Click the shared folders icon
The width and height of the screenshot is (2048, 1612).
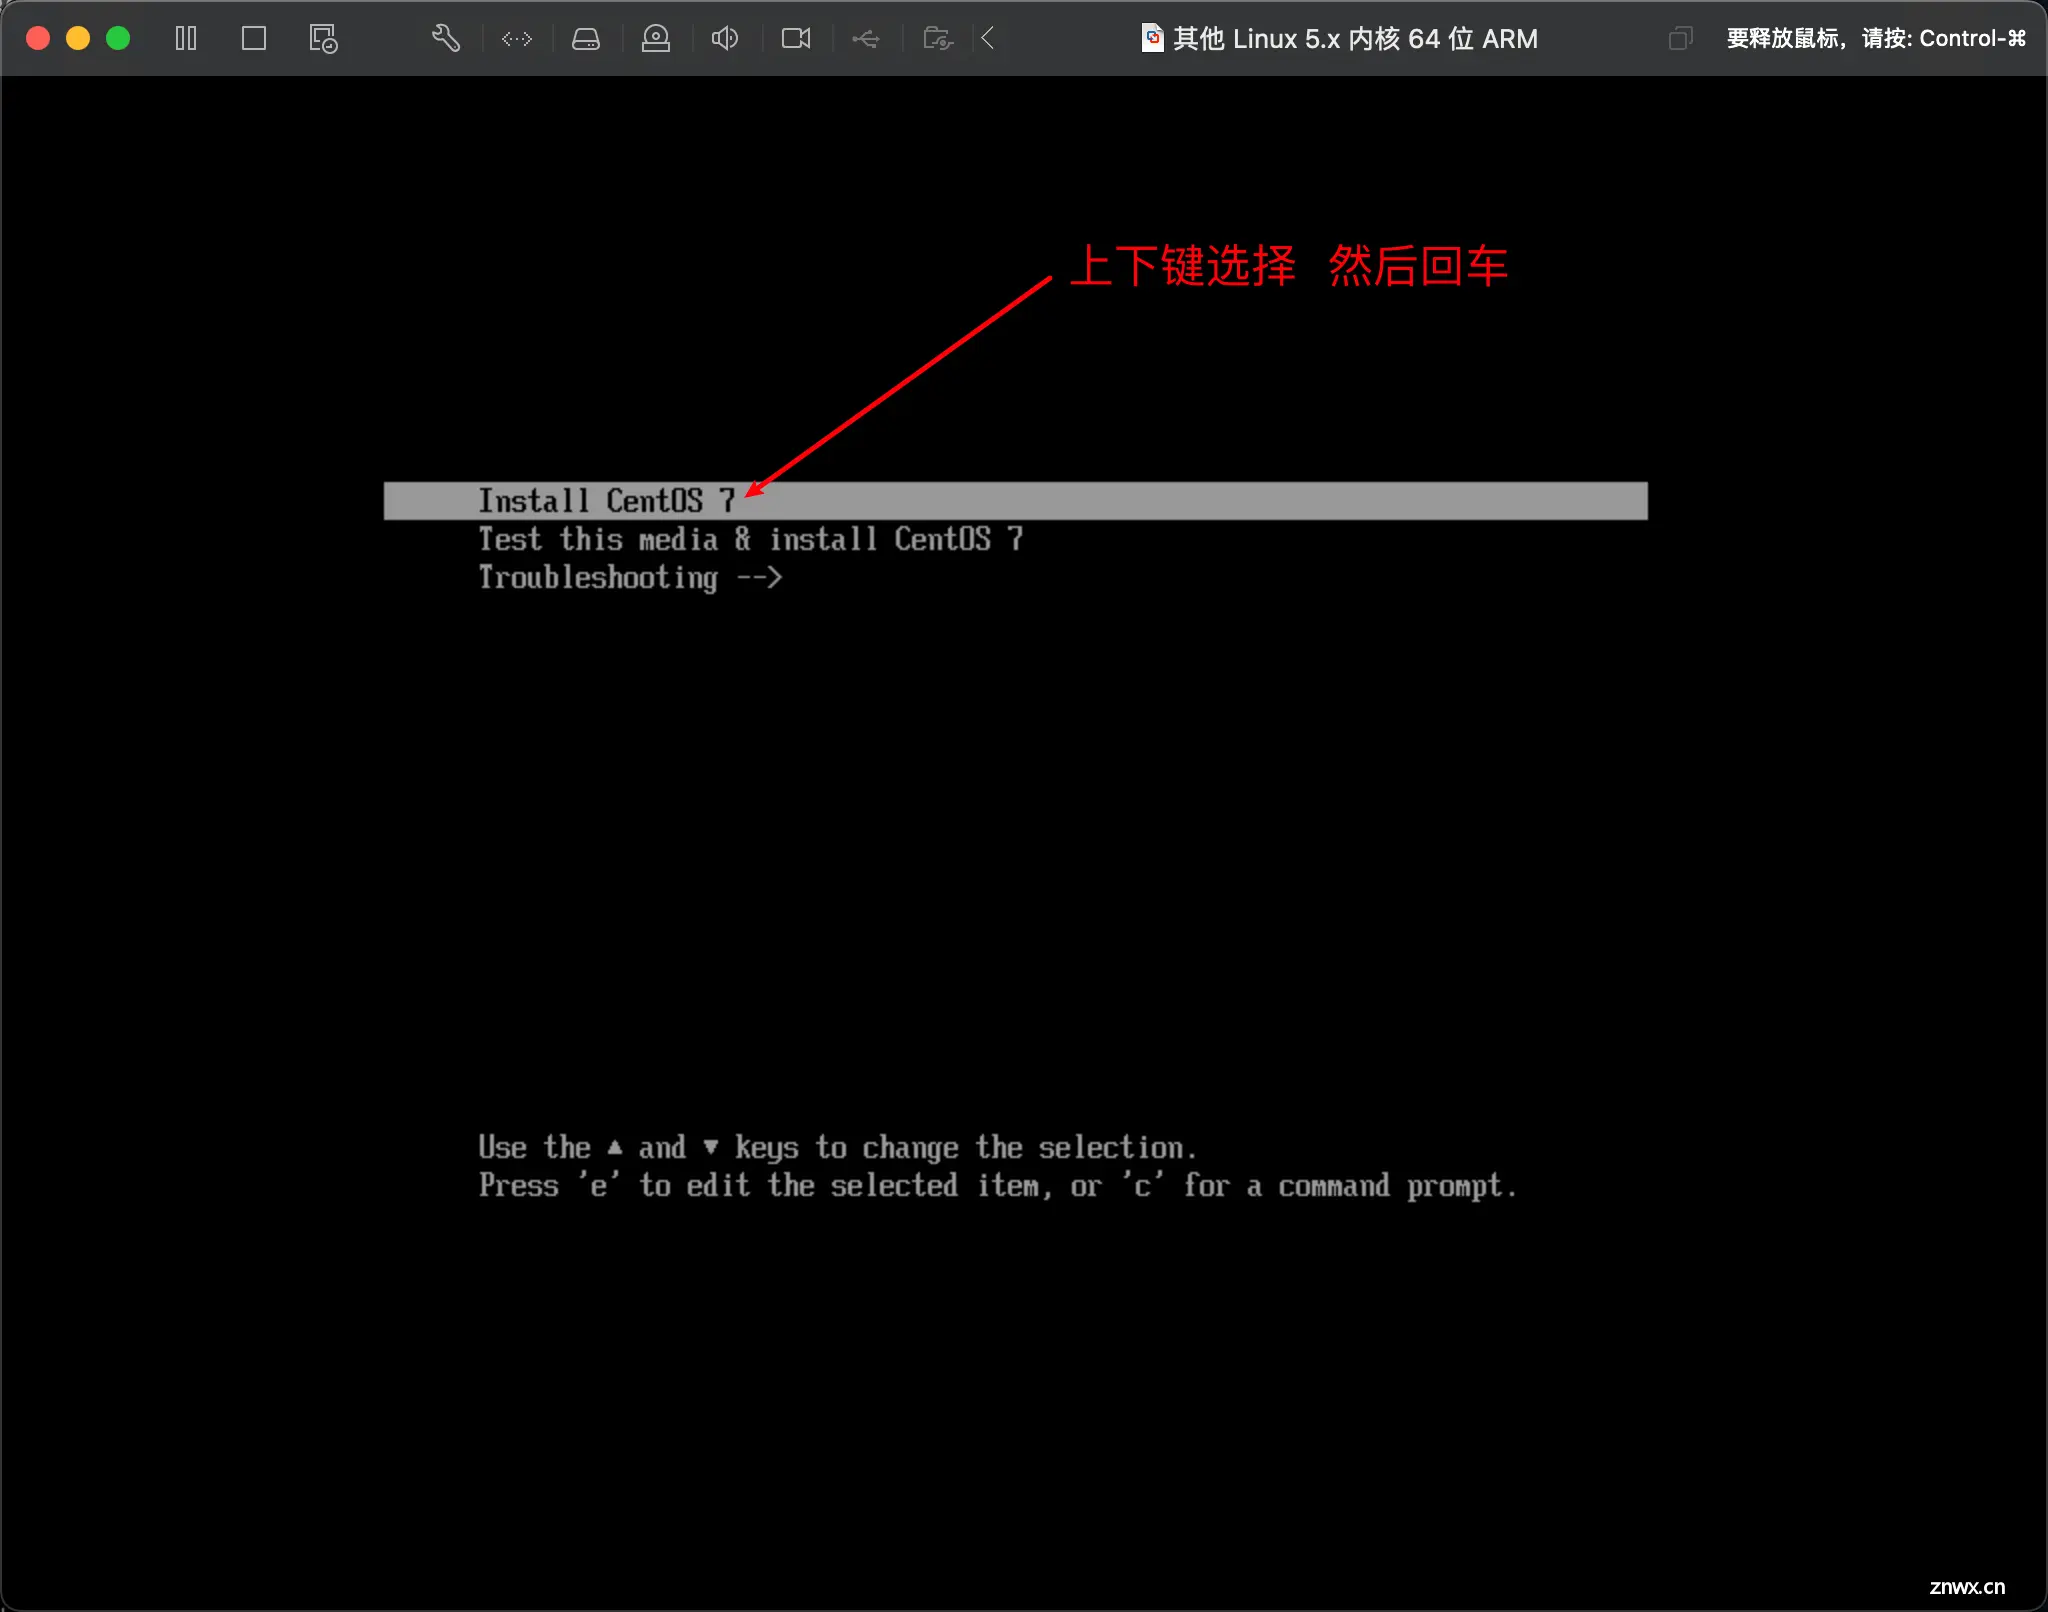pyautogui.click(x=938, y=39)
